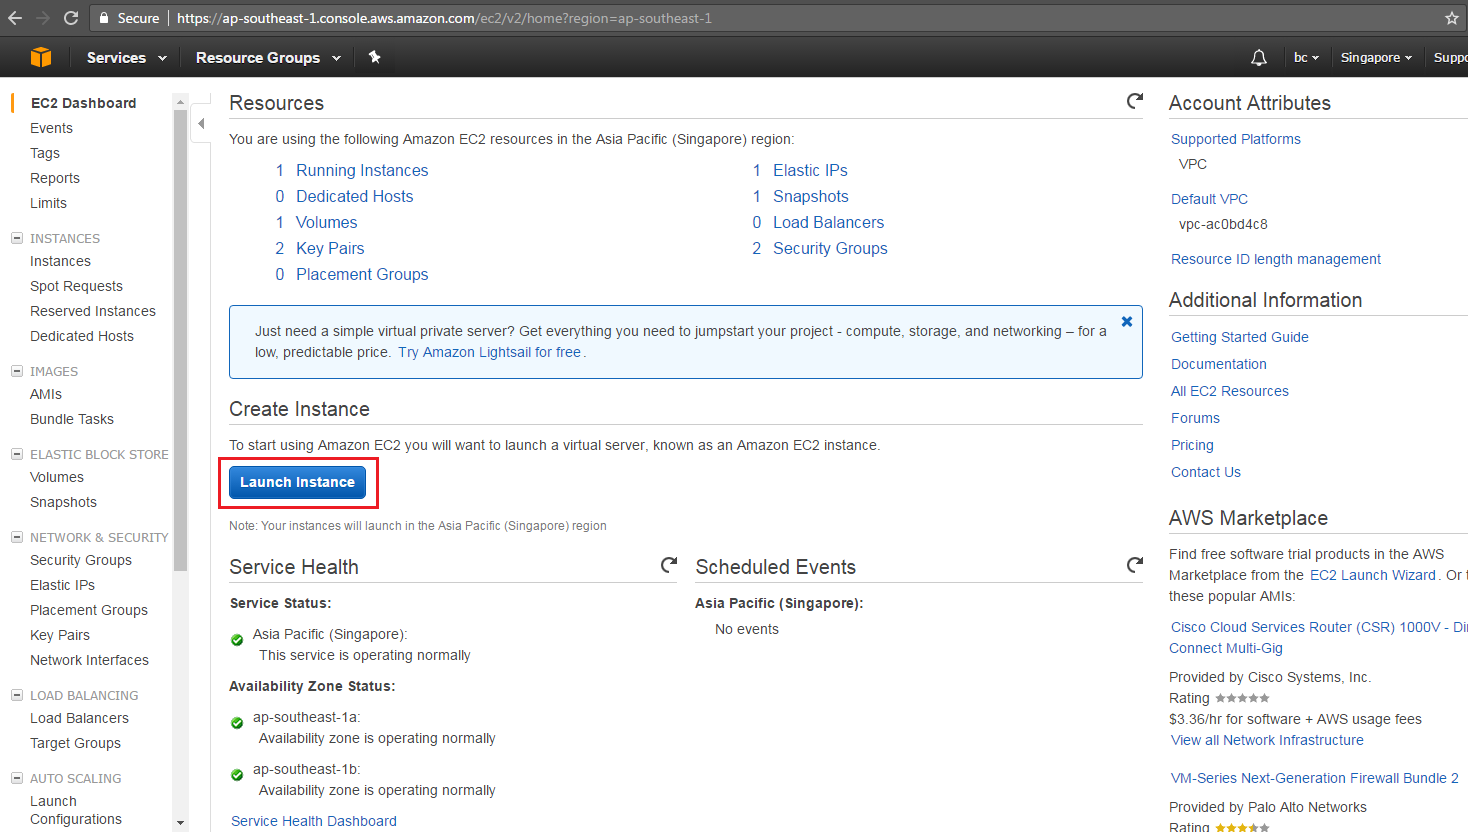Refresh the Scheduled Events panel
The image size is (1468, 840).
[x=1134, y=564]
